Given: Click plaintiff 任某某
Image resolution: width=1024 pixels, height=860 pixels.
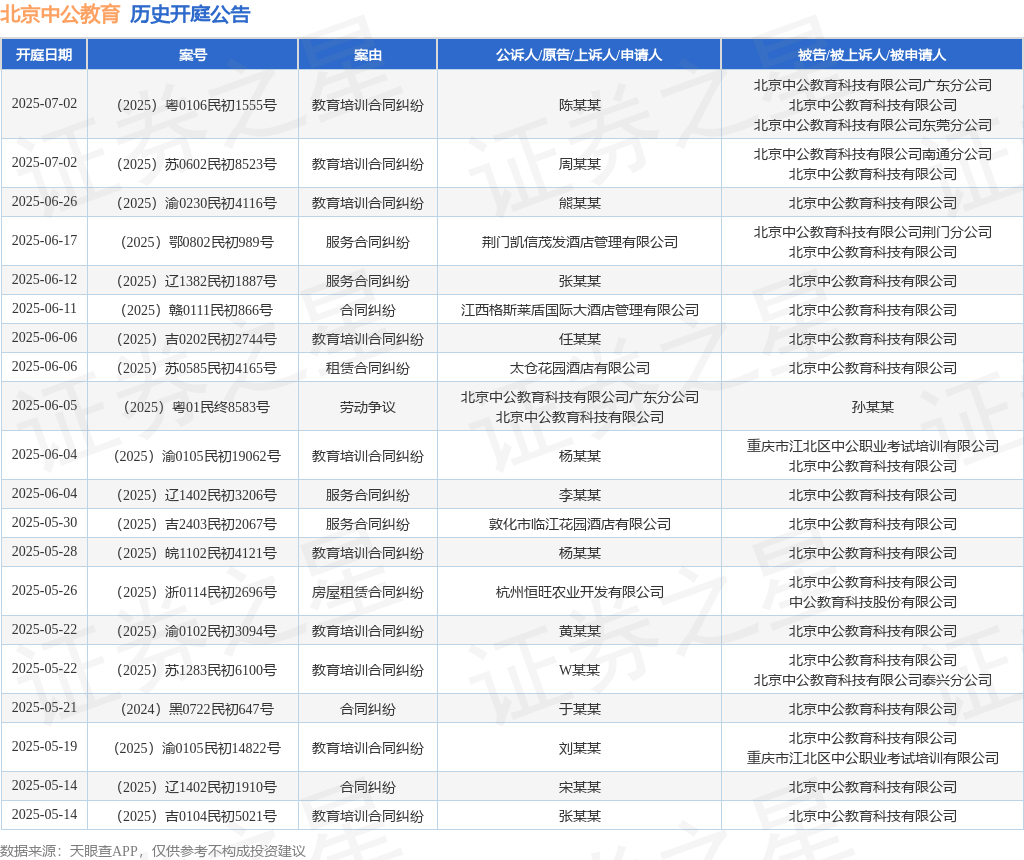Looking at the screenshot, I should click(579, 340).
